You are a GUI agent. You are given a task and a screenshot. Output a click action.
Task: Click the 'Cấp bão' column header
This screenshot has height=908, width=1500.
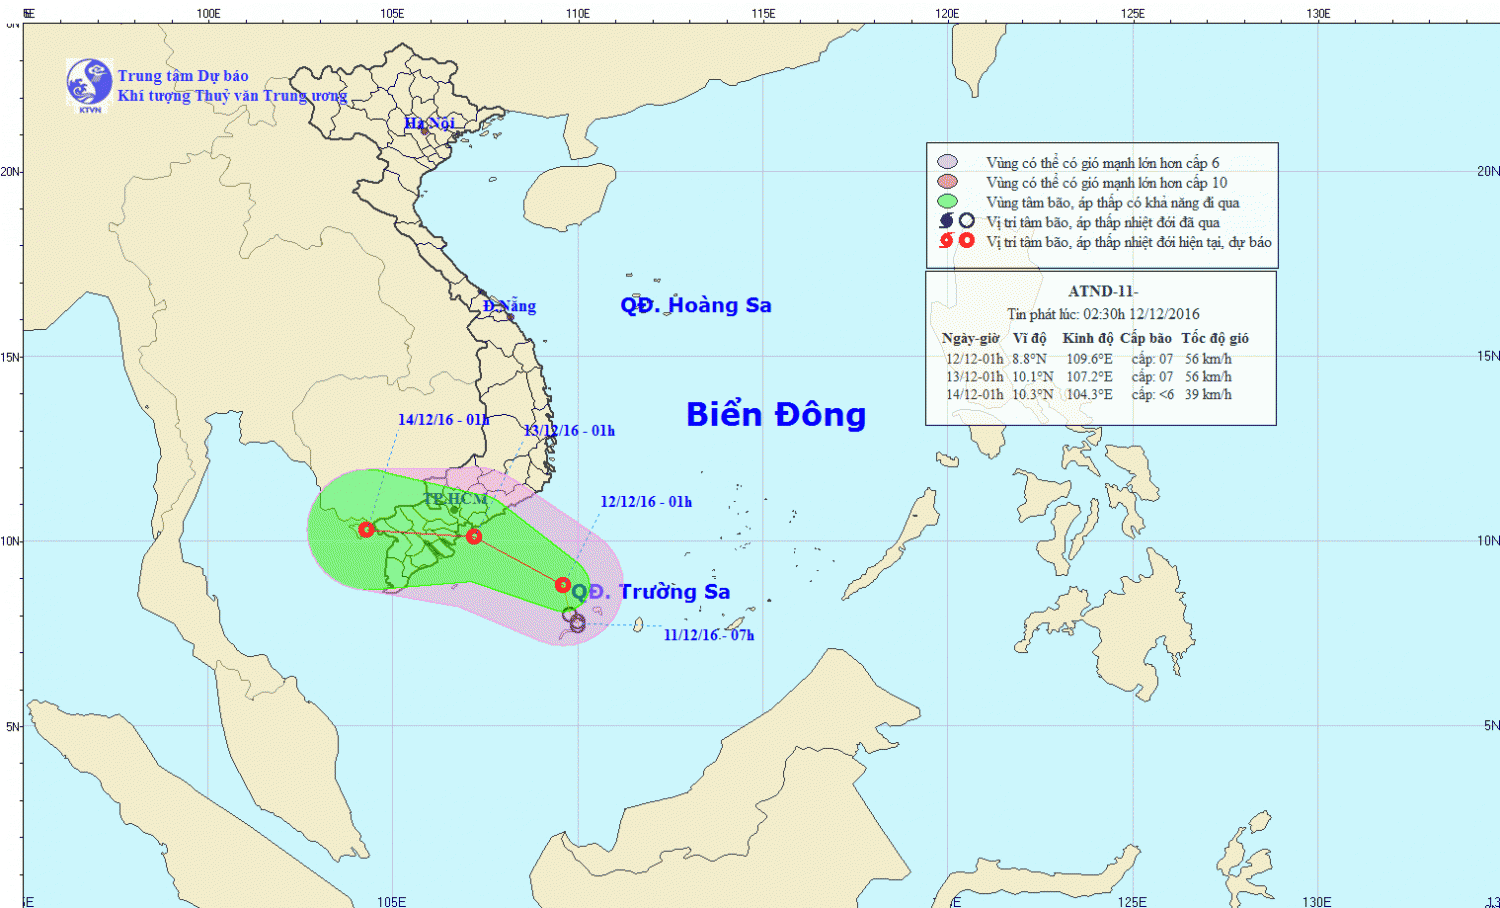1146,339
